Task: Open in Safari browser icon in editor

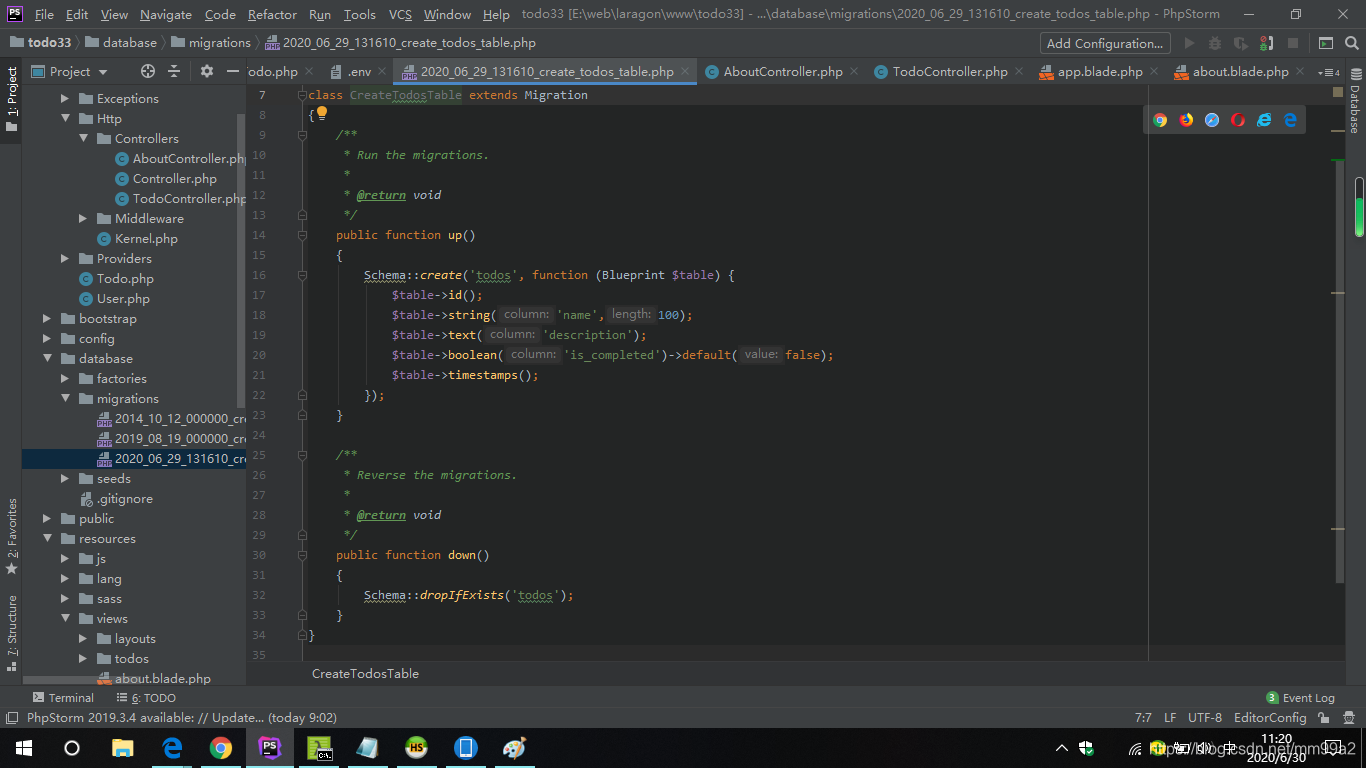Action: coord(1212,120)
